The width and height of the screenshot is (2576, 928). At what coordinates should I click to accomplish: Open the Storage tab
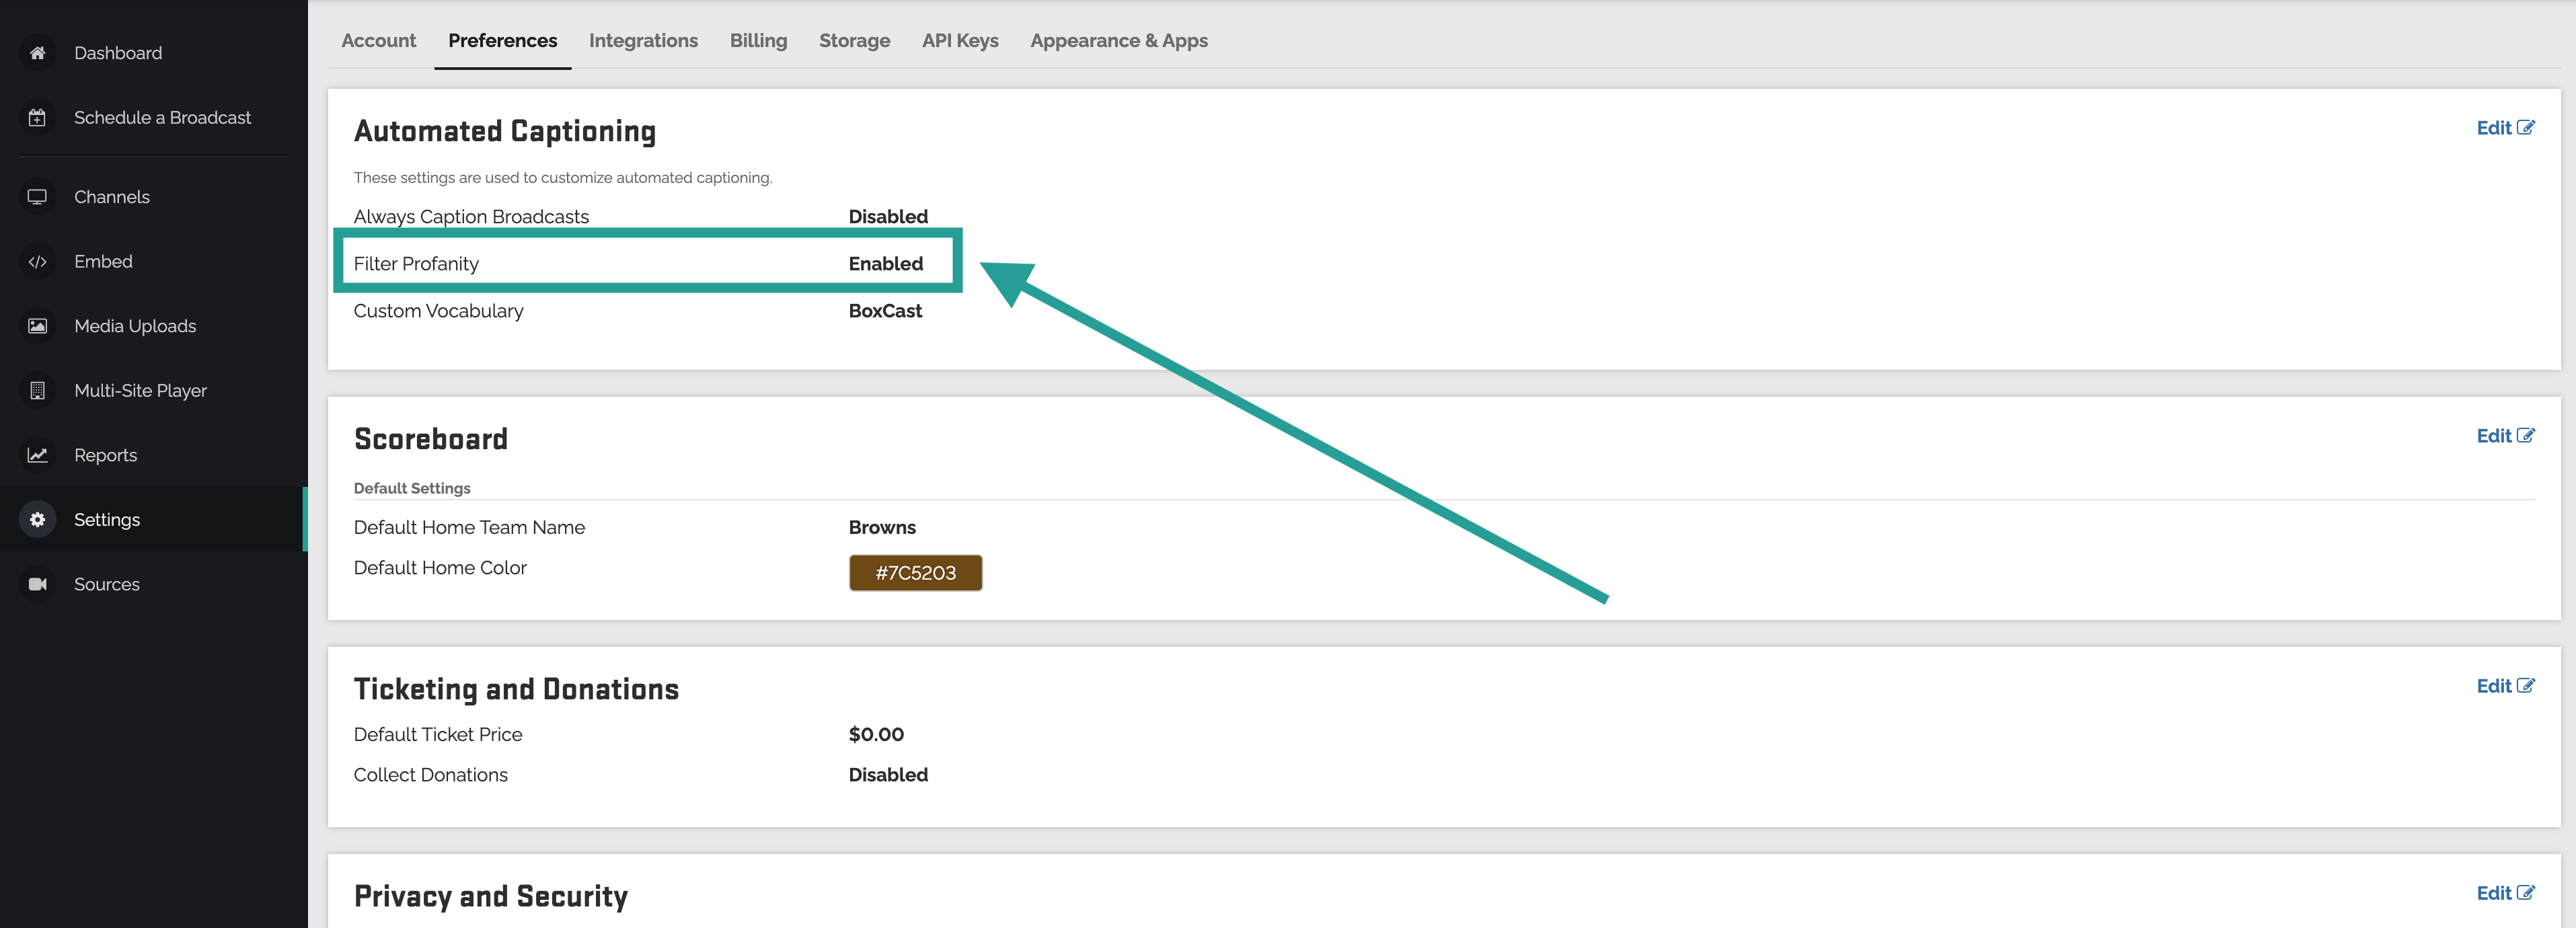pyautogui.click(x=854, y=41)
